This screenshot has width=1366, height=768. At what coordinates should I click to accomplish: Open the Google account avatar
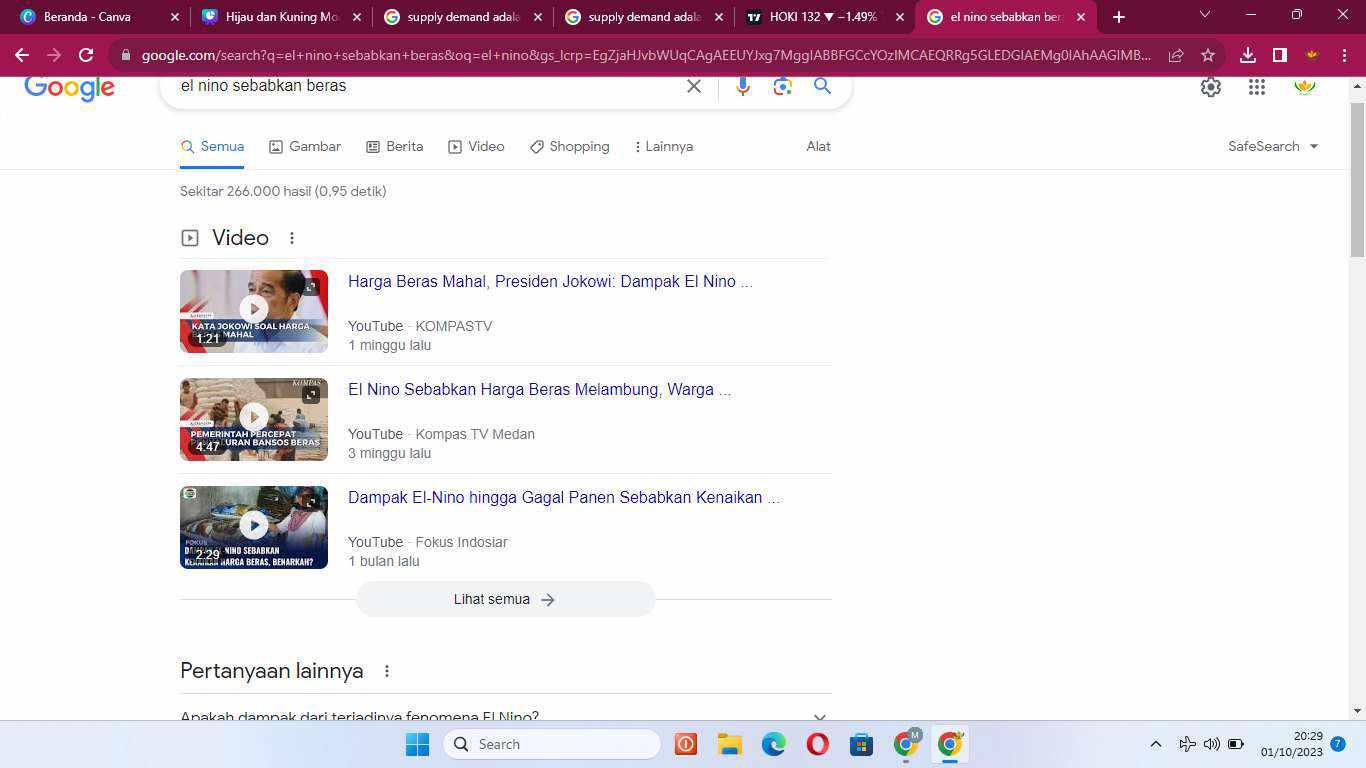pyautogui.click(x=1305, y=87)
